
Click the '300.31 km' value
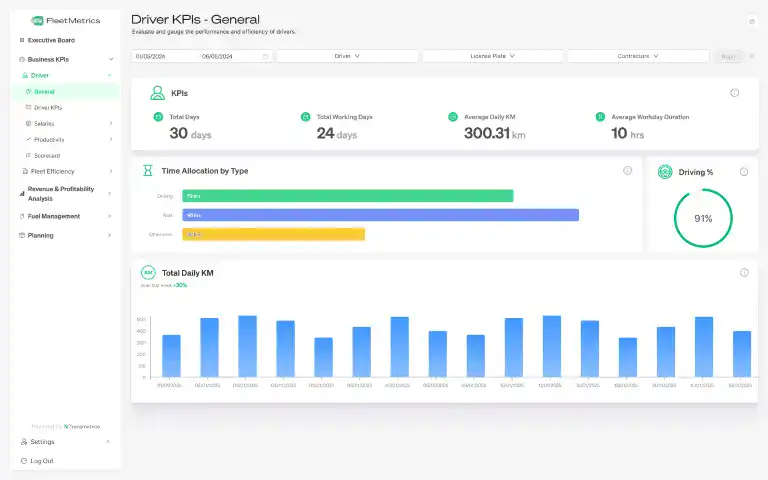(x=495, y=133)
